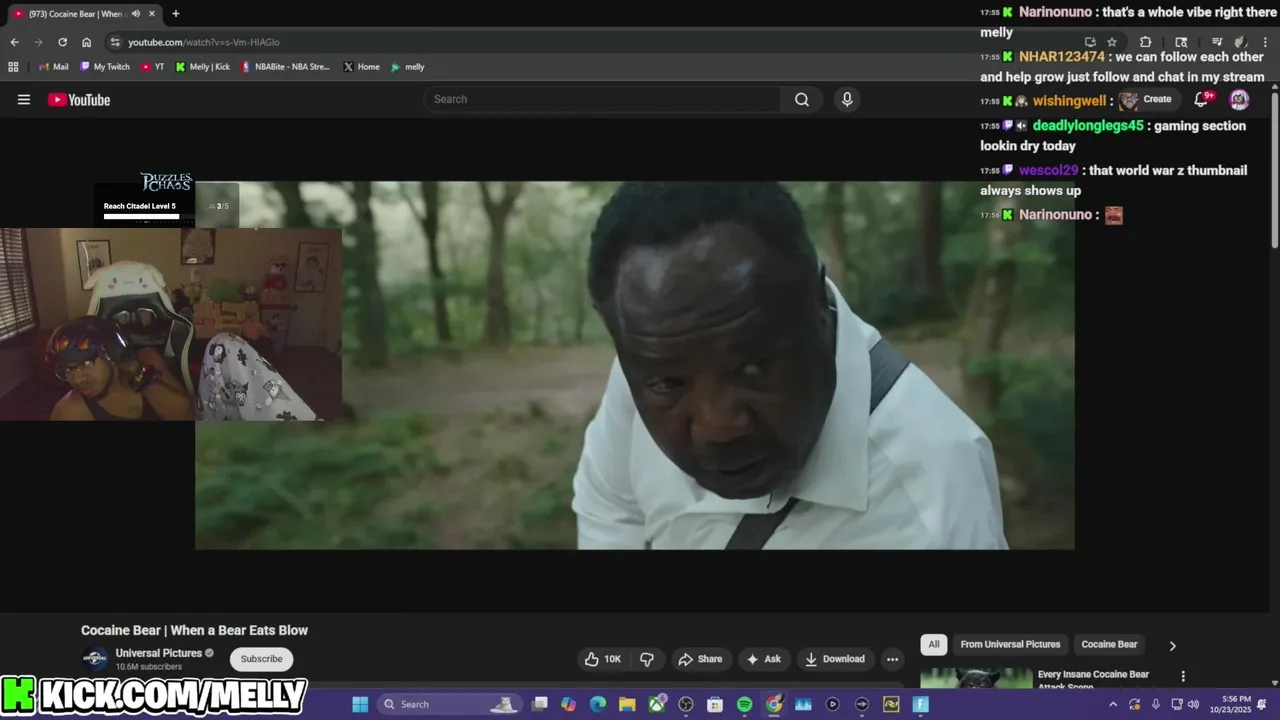Click the Windows Start button
1280x720 pixels.
point(360,704)
